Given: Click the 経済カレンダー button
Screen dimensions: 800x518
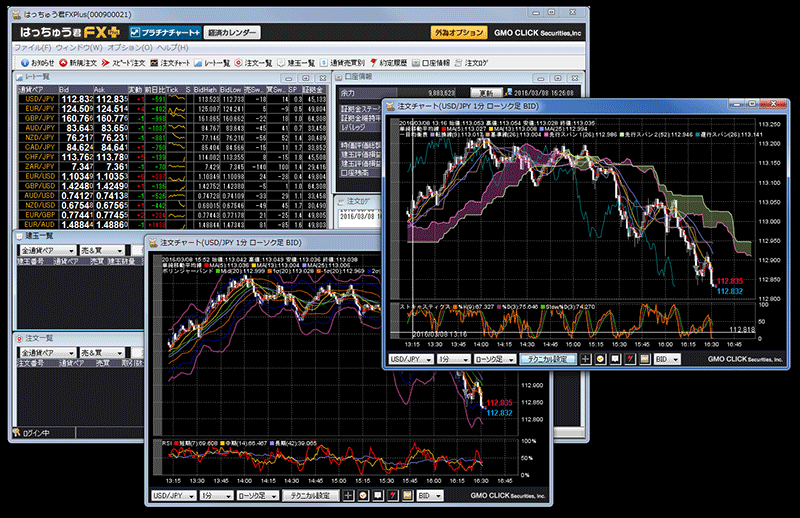Looking at the screenshot, I should pyautogui.click(x=232, y=33).
